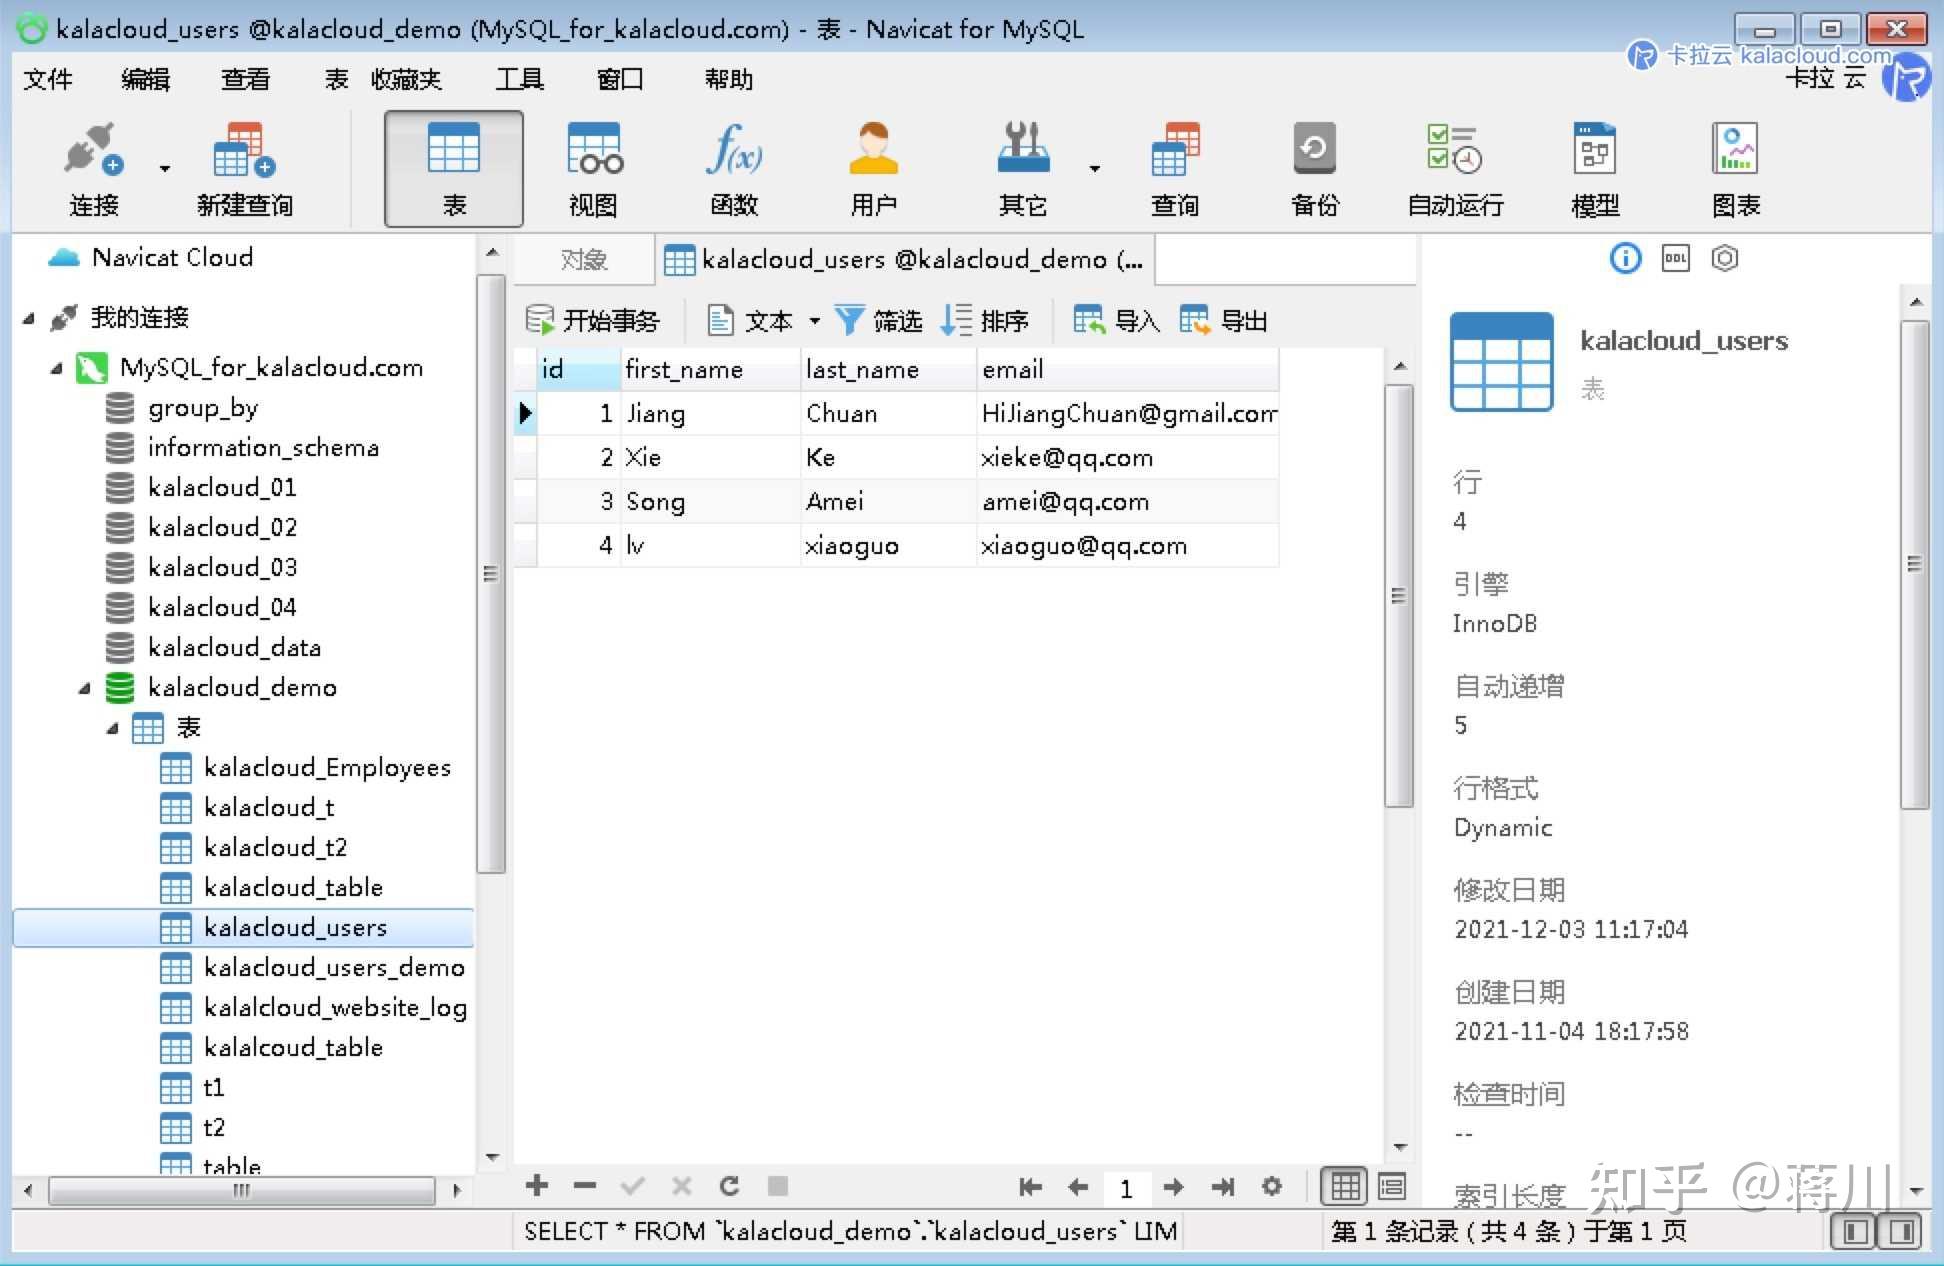Click the 导出 export button
1944x1266 pixels.
[x=1224, y=321]
